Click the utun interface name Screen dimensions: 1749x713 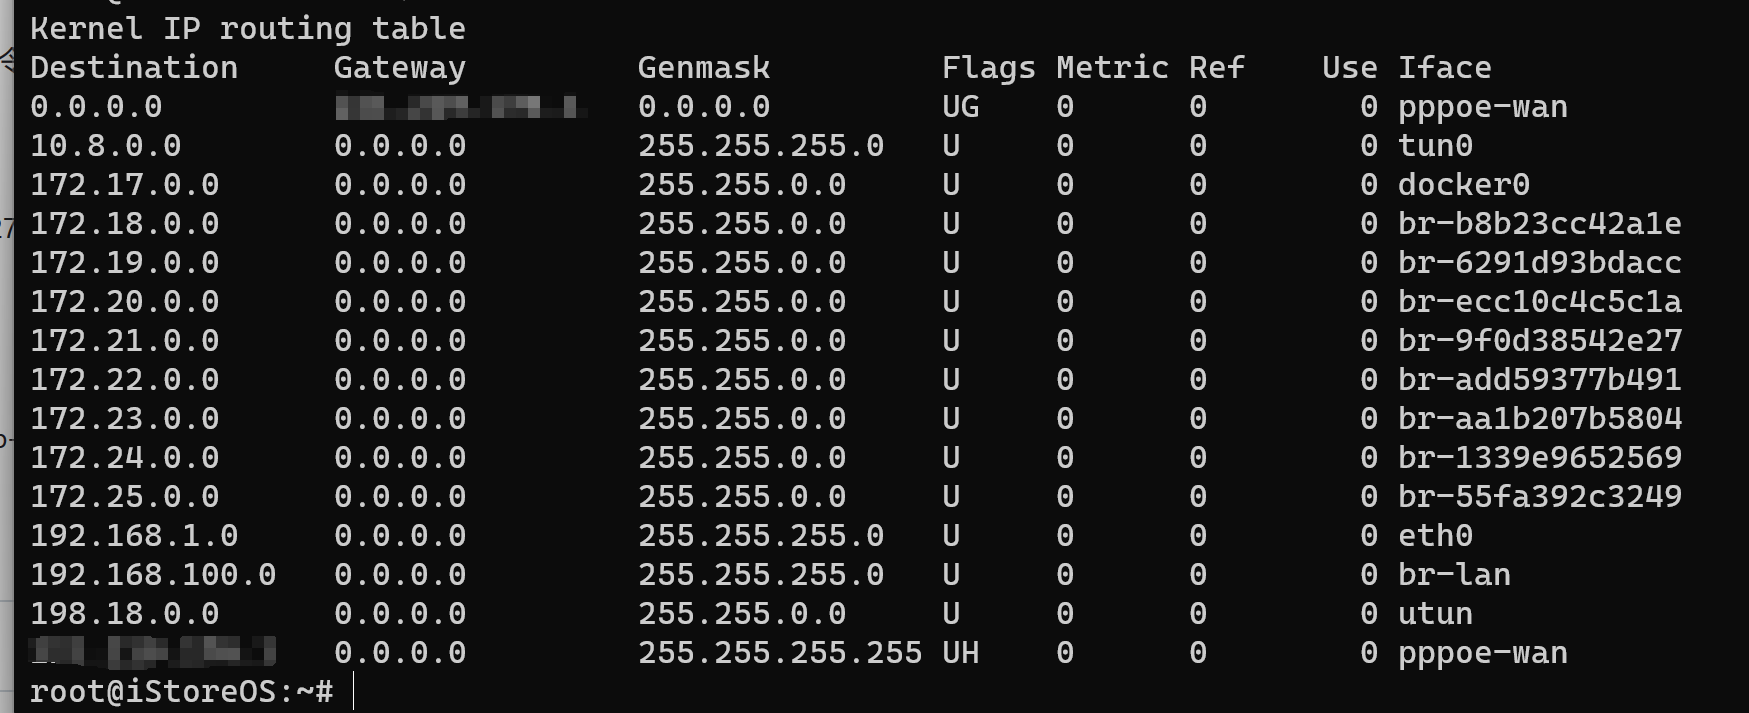[x=1435, y=613]
